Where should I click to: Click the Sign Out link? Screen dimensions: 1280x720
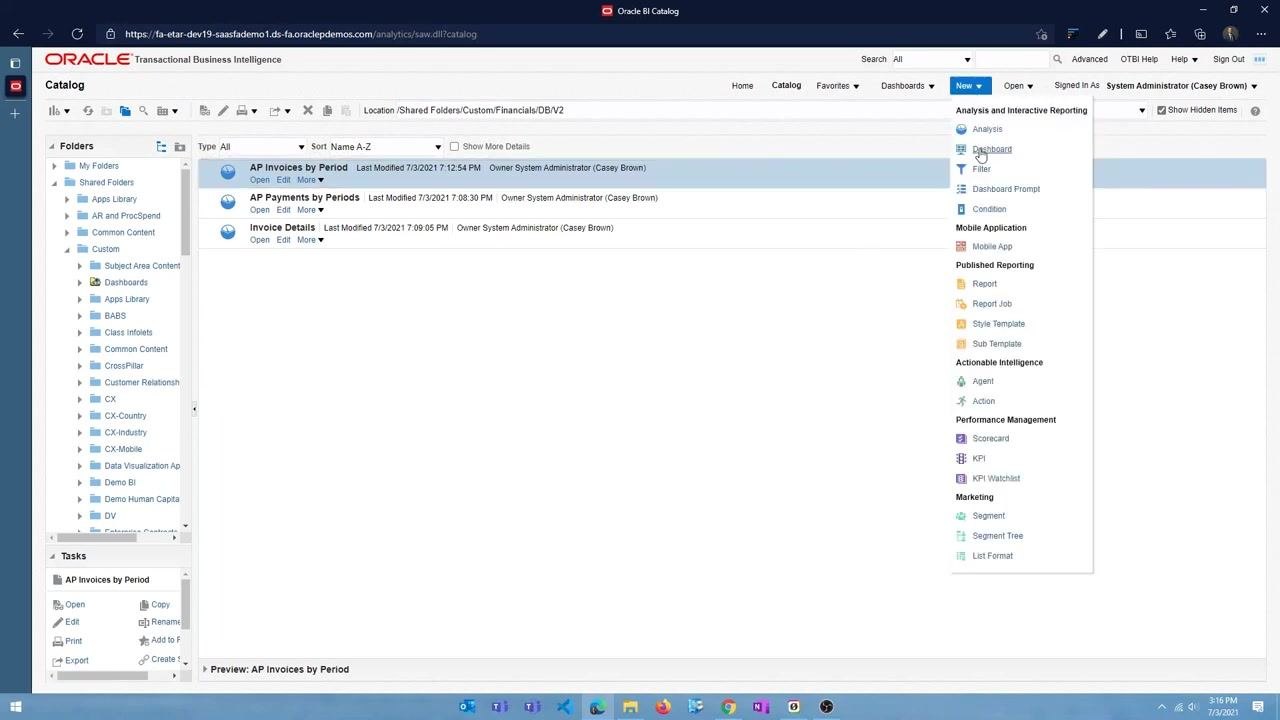click(1229, 60)
